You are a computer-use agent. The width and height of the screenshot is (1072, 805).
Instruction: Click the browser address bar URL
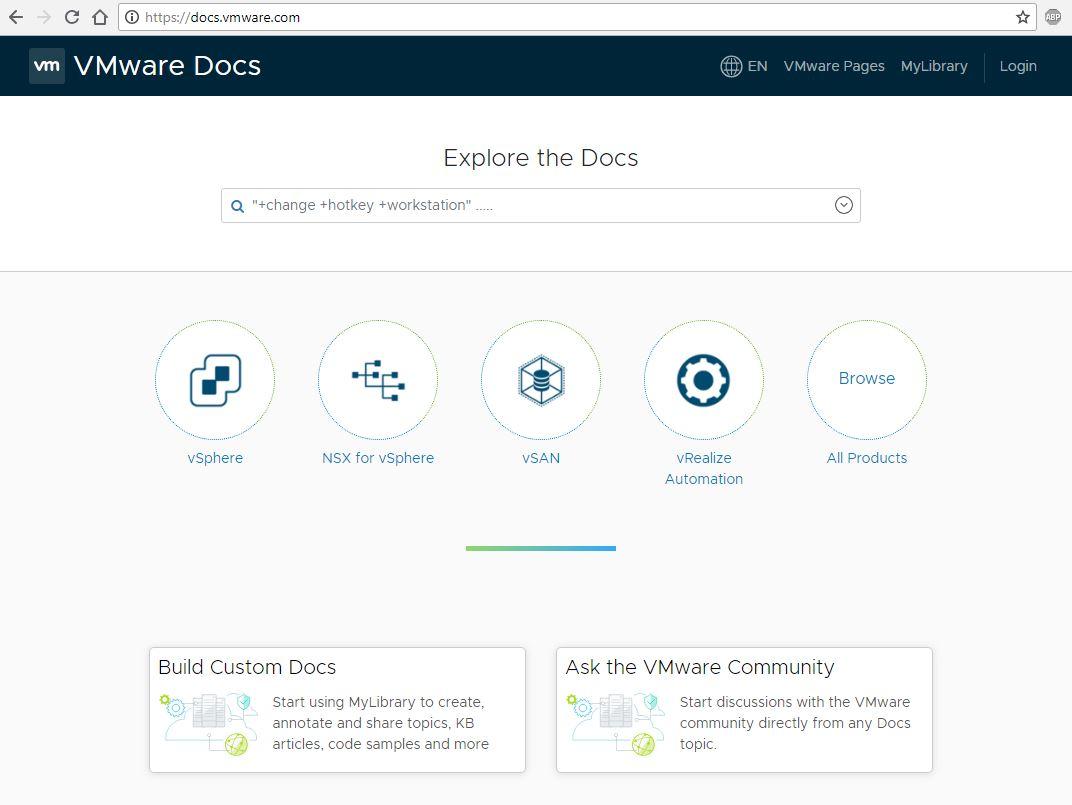click(222, 18)
